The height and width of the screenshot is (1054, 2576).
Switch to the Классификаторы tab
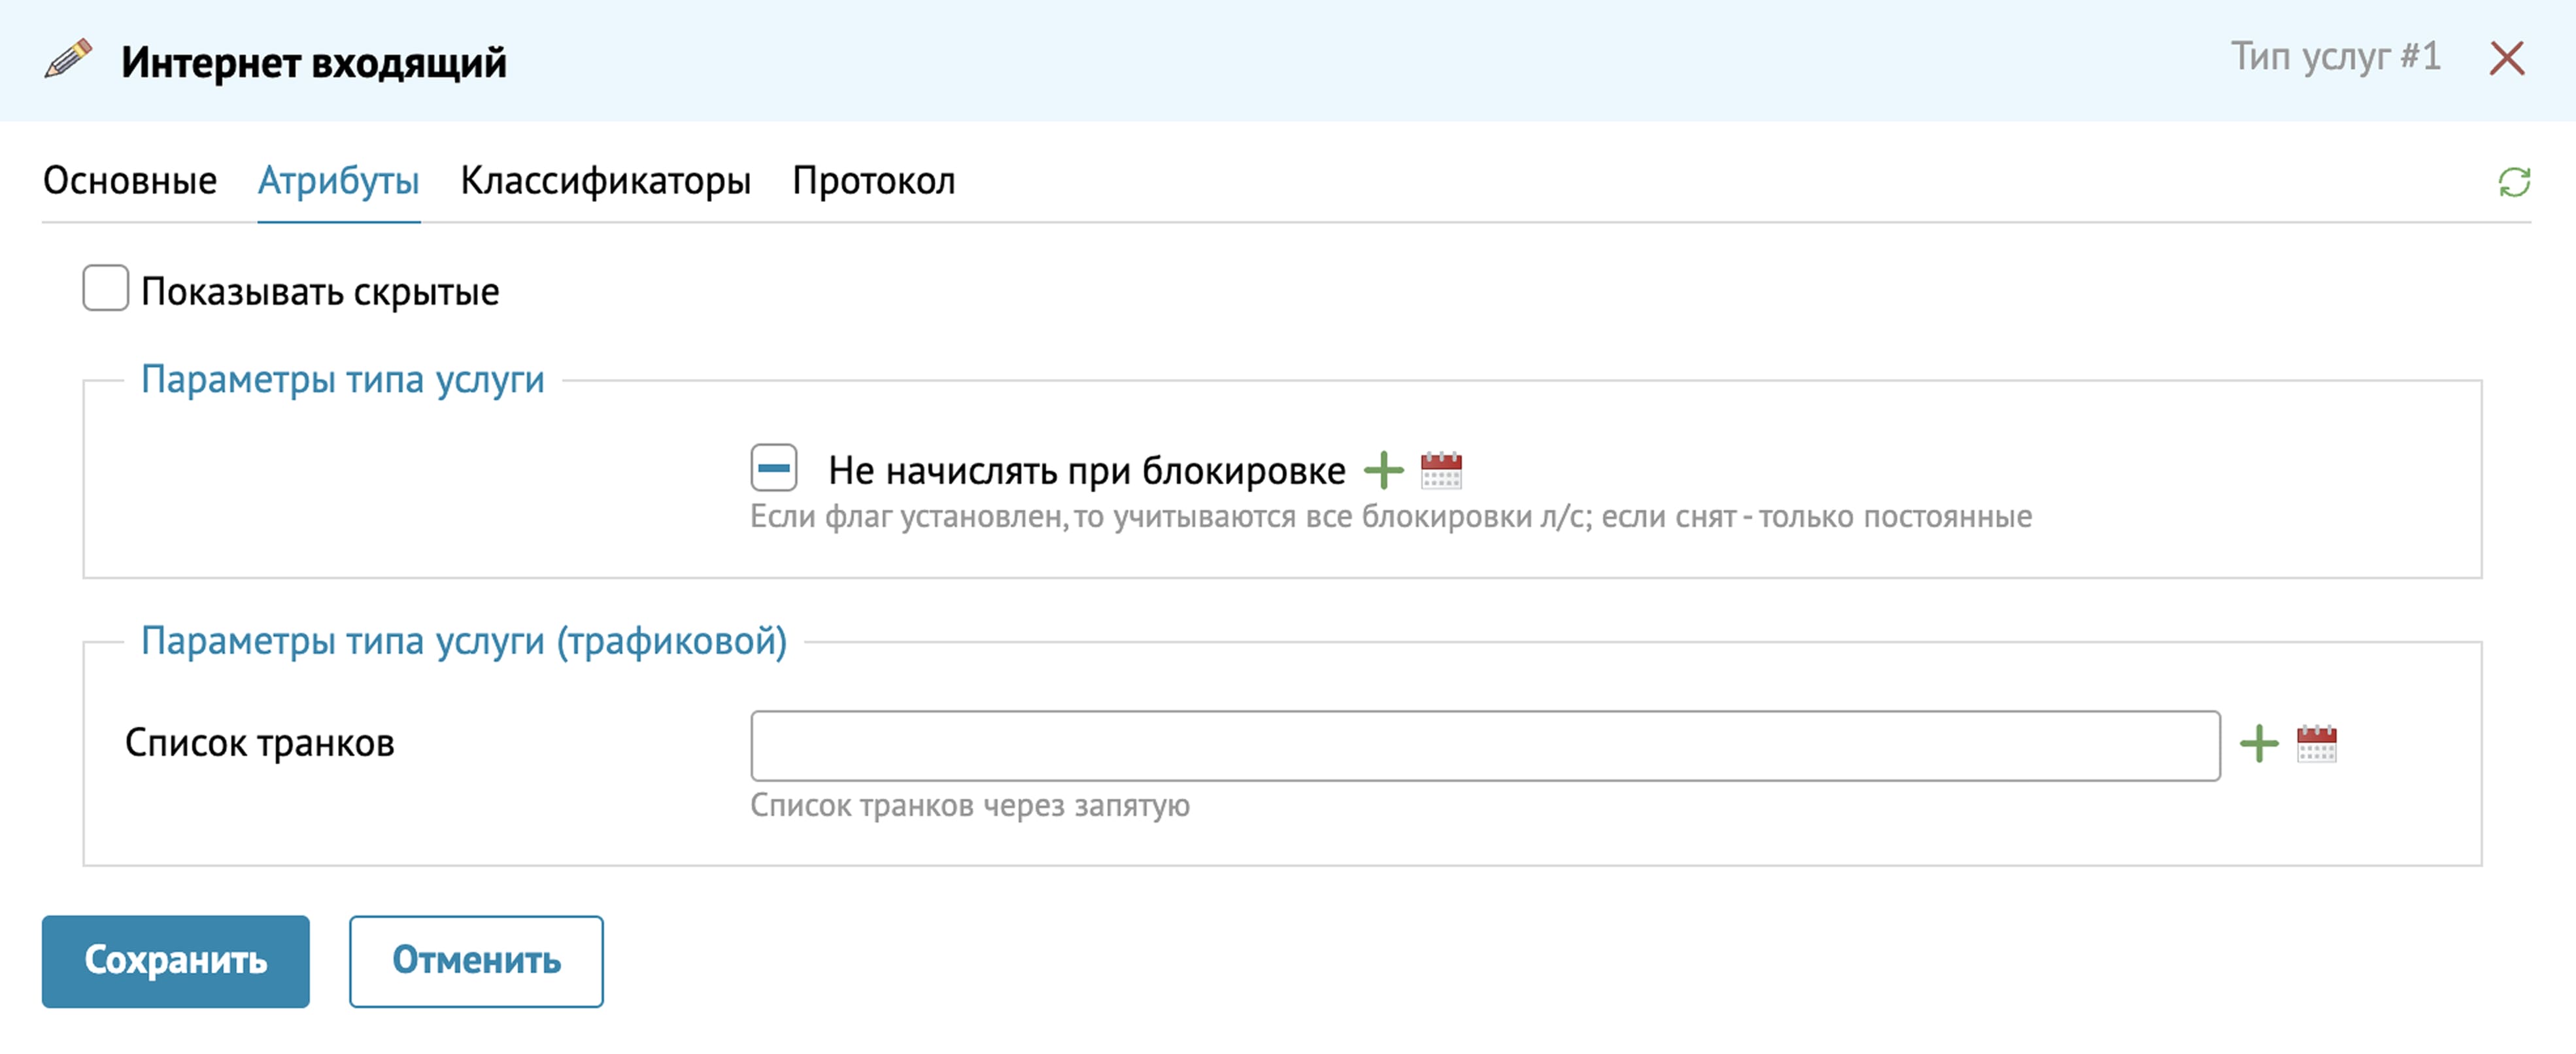click(605, 181)
